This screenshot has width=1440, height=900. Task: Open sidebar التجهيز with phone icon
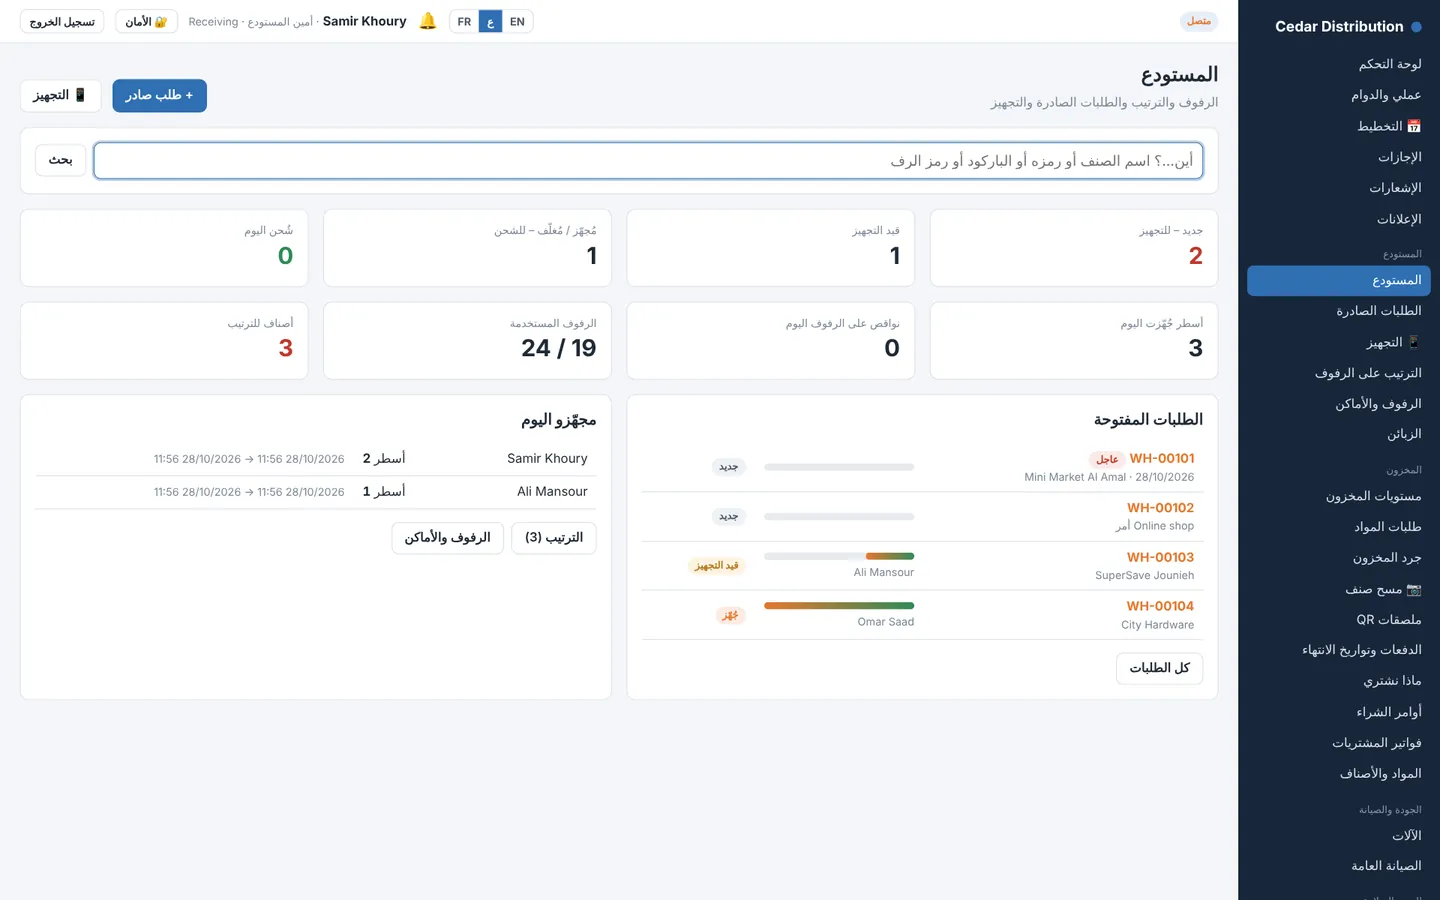click(x=1339, y=342)
